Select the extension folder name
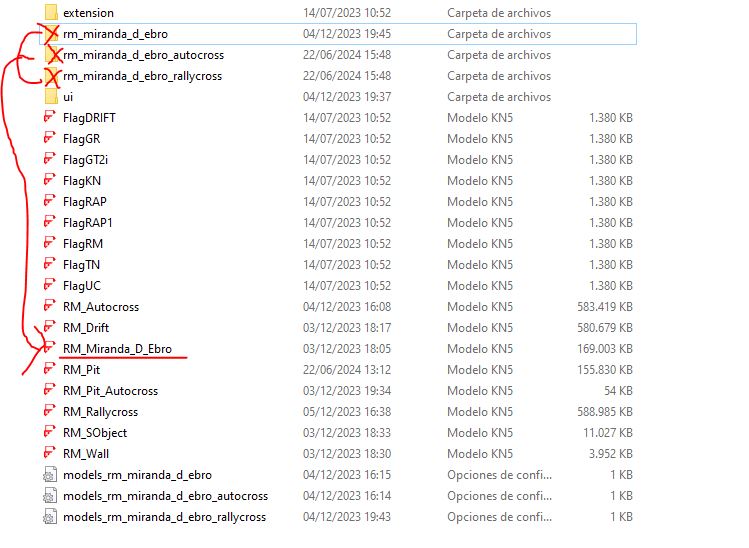The image size is (749, 548). pyautogui.click(x=88, y=13)
